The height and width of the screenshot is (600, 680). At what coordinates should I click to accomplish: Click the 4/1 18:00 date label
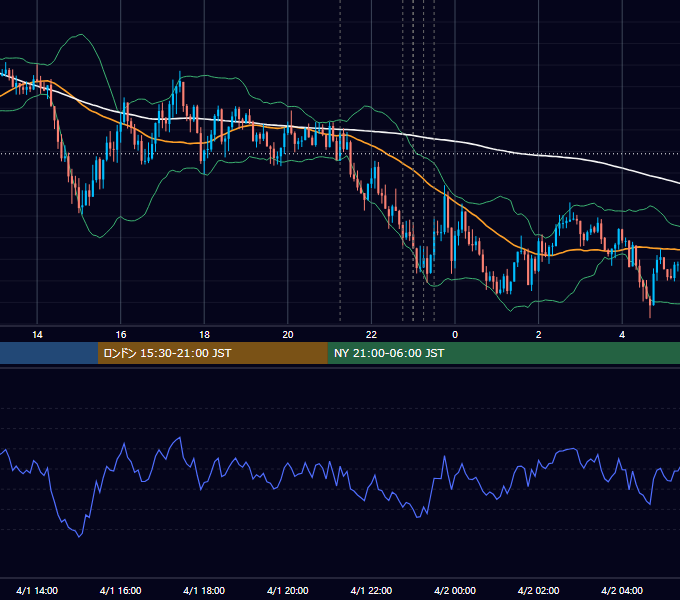click(204, 590)
